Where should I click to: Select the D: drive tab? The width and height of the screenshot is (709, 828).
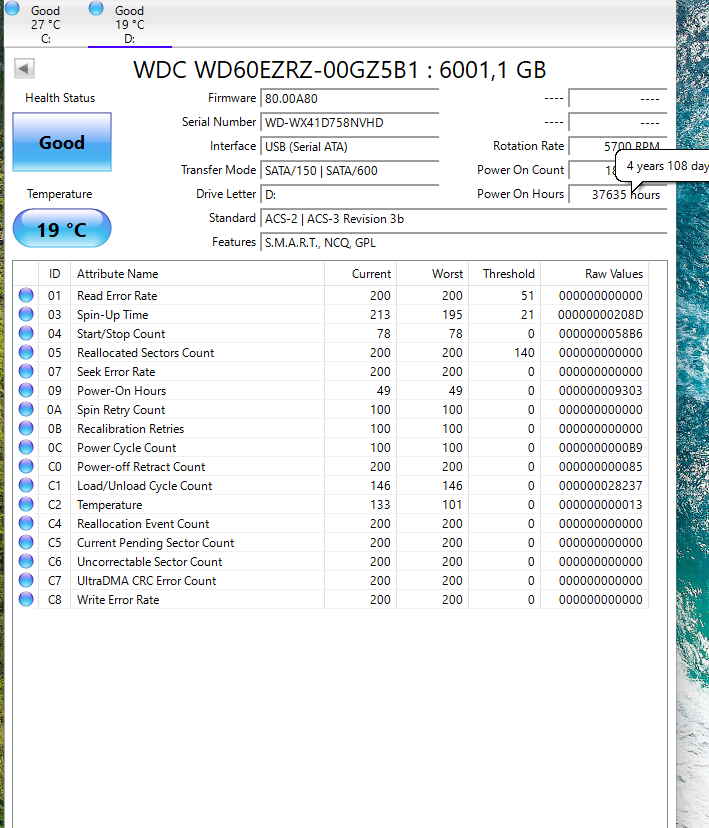[129, 24]
